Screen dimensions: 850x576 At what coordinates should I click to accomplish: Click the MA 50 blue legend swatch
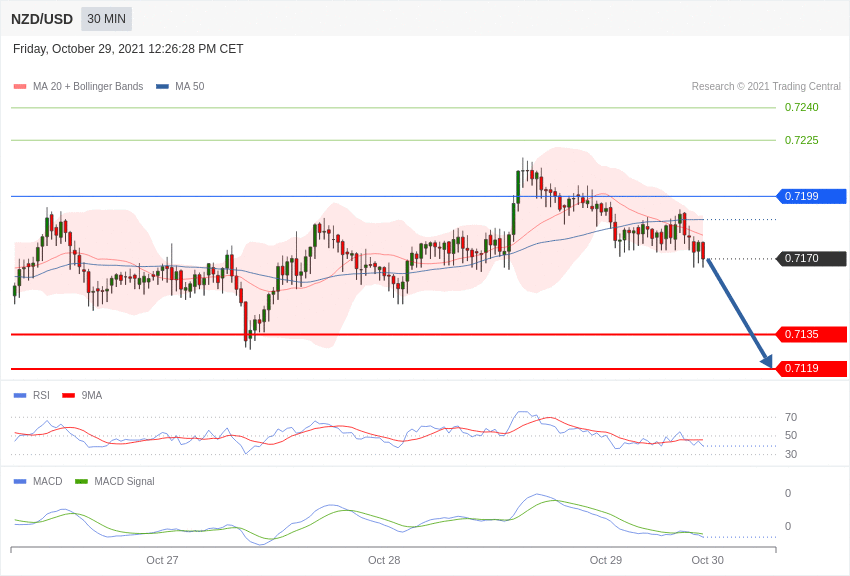click(162, 87)
